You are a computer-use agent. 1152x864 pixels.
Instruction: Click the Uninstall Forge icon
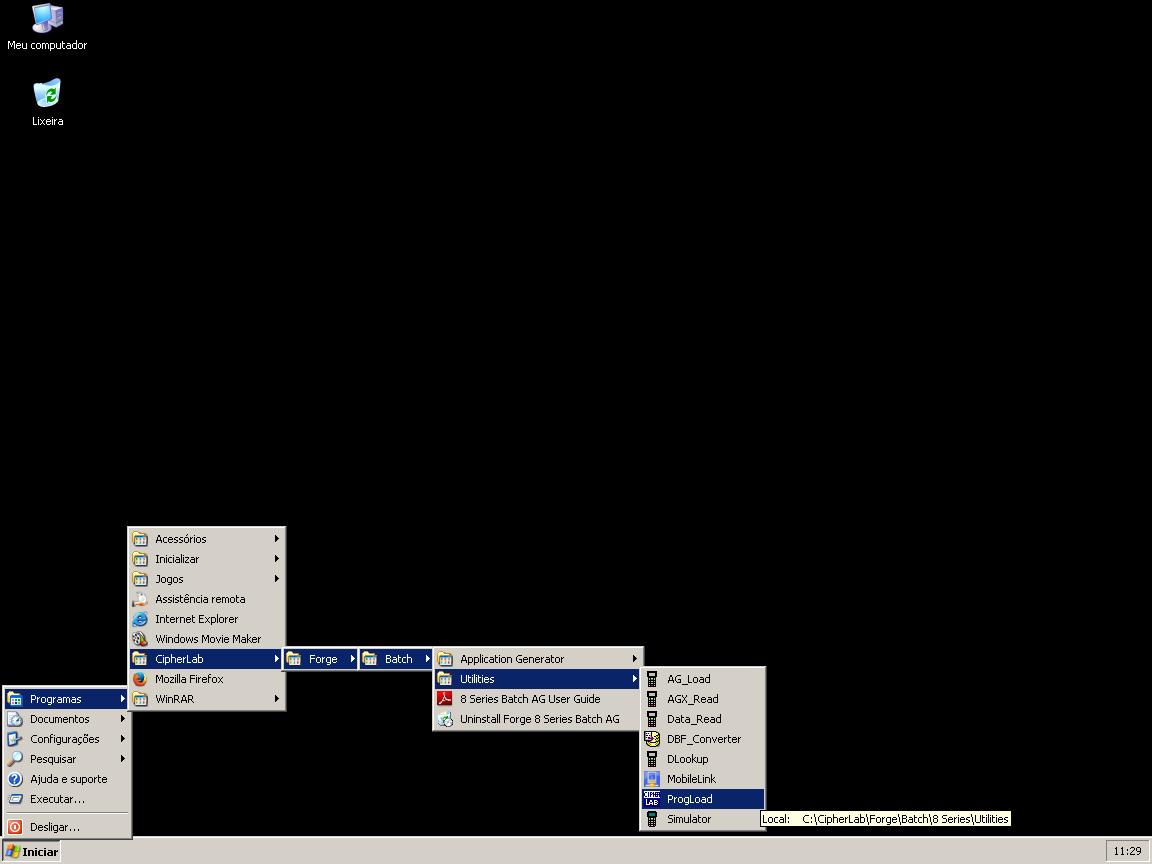(x=445, y=719)
